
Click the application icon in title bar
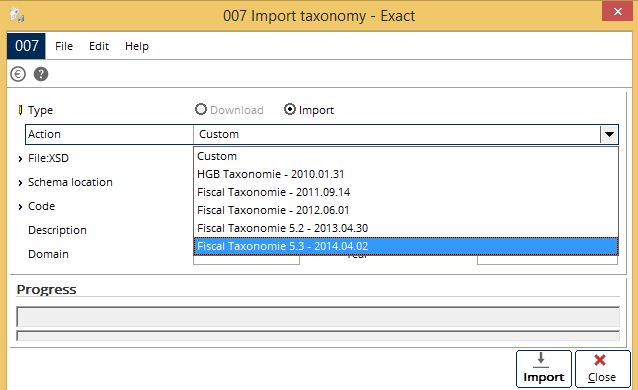click(x=17, y=15)
